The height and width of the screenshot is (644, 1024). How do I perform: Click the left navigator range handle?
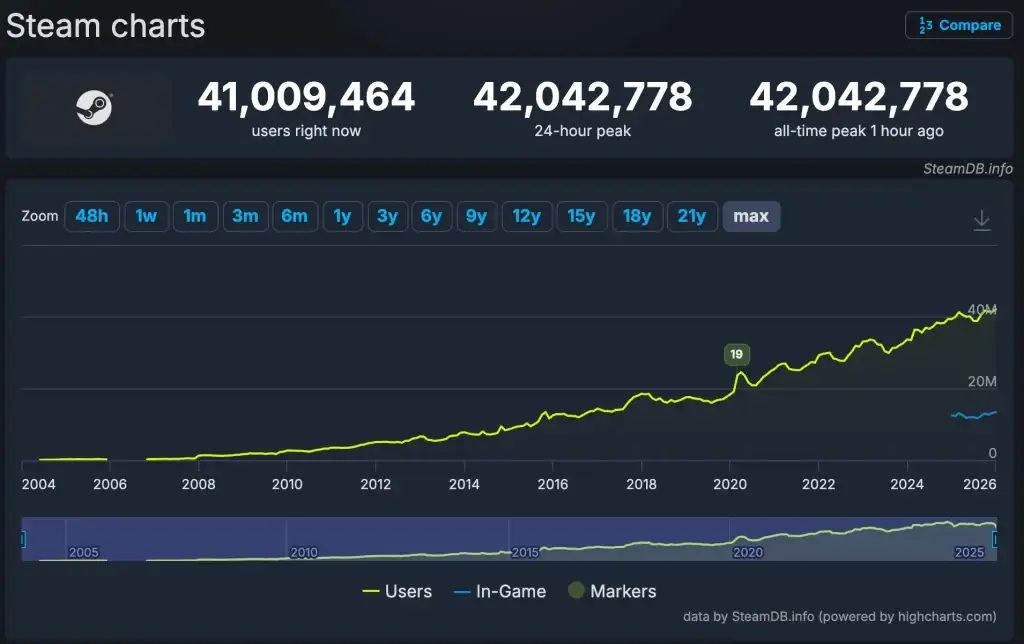(x=22, y=540)
